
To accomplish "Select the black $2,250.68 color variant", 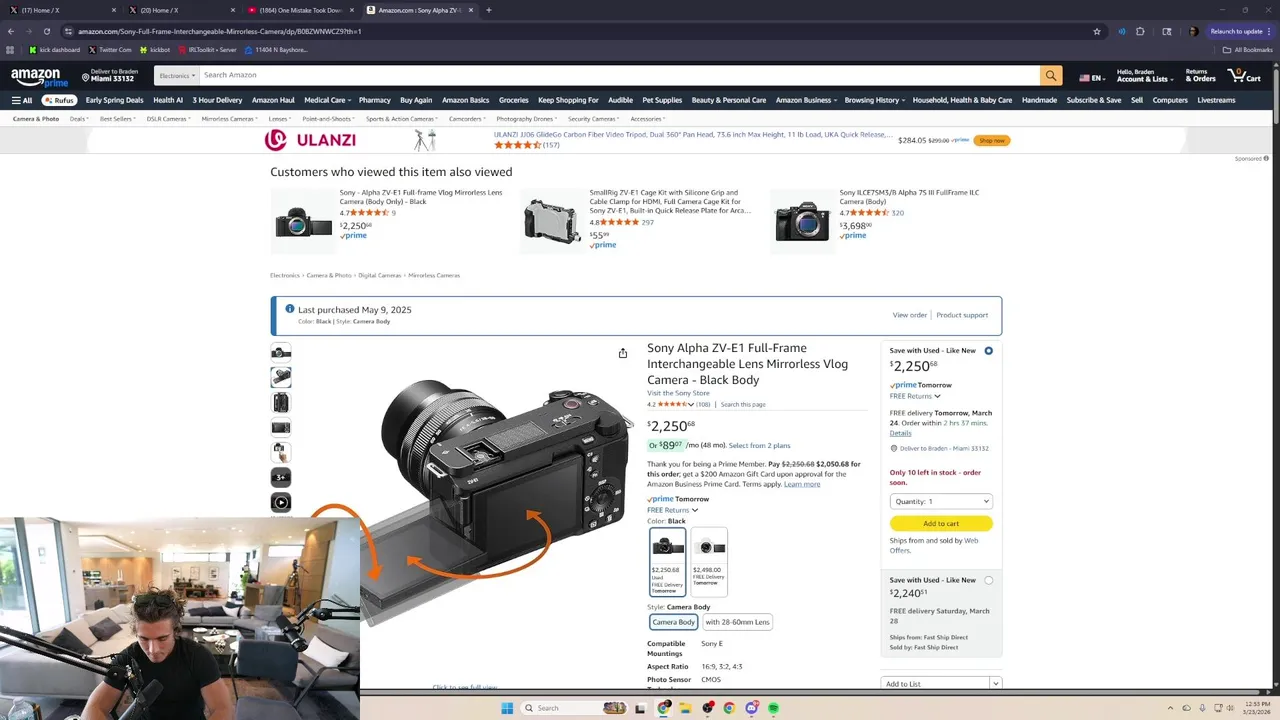I will tap(668, 562).
